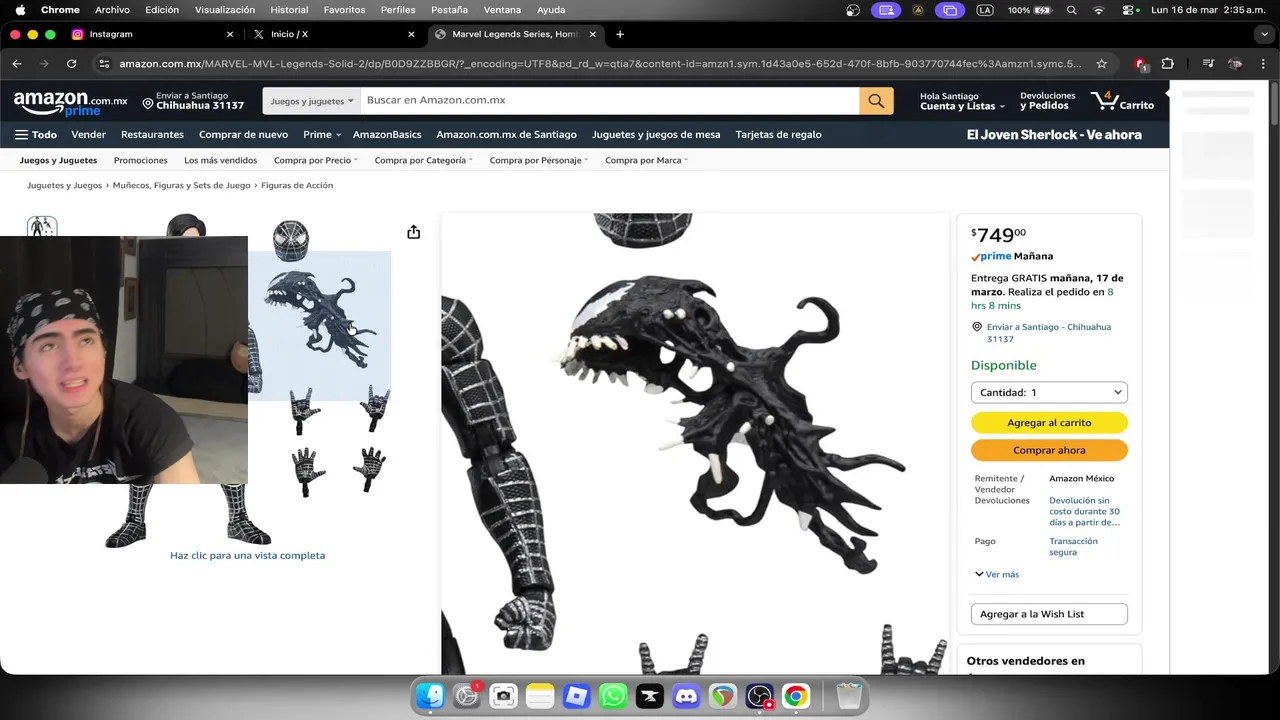
Task: Click the Amazon.com.mx Prime logo
Action: point(70,103)
